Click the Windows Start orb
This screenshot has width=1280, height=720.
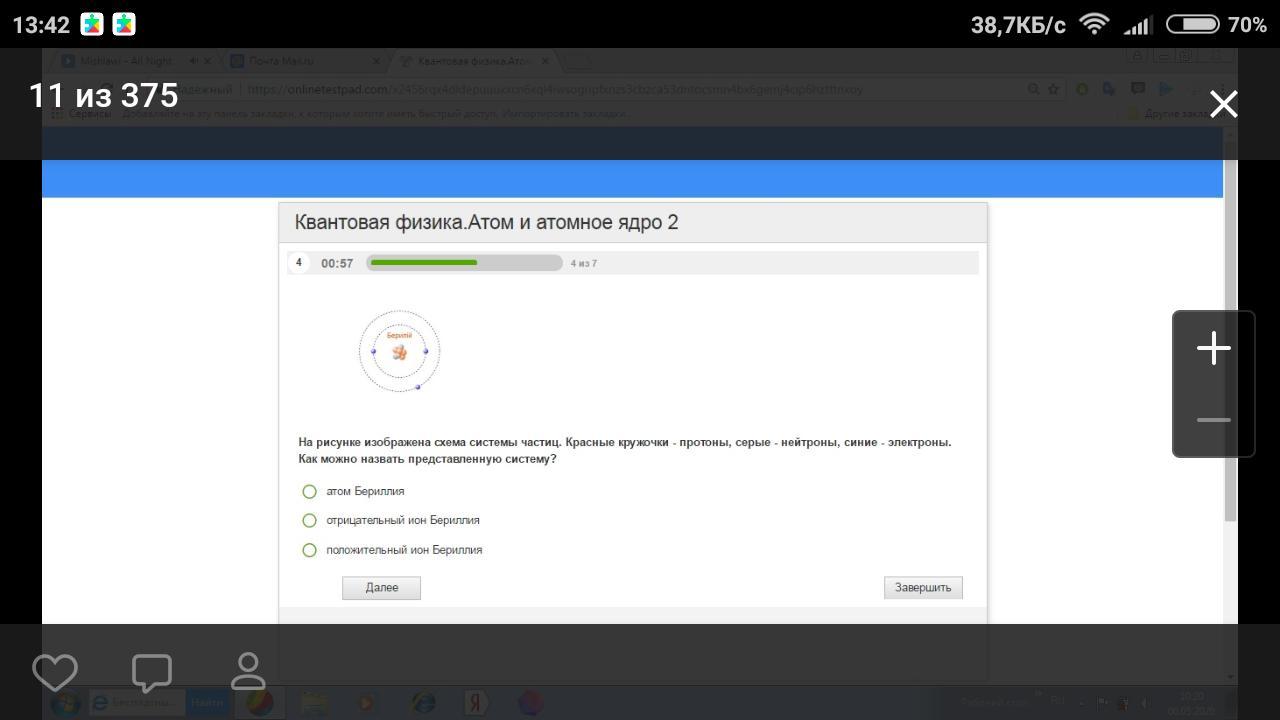[x=65, y=703]
